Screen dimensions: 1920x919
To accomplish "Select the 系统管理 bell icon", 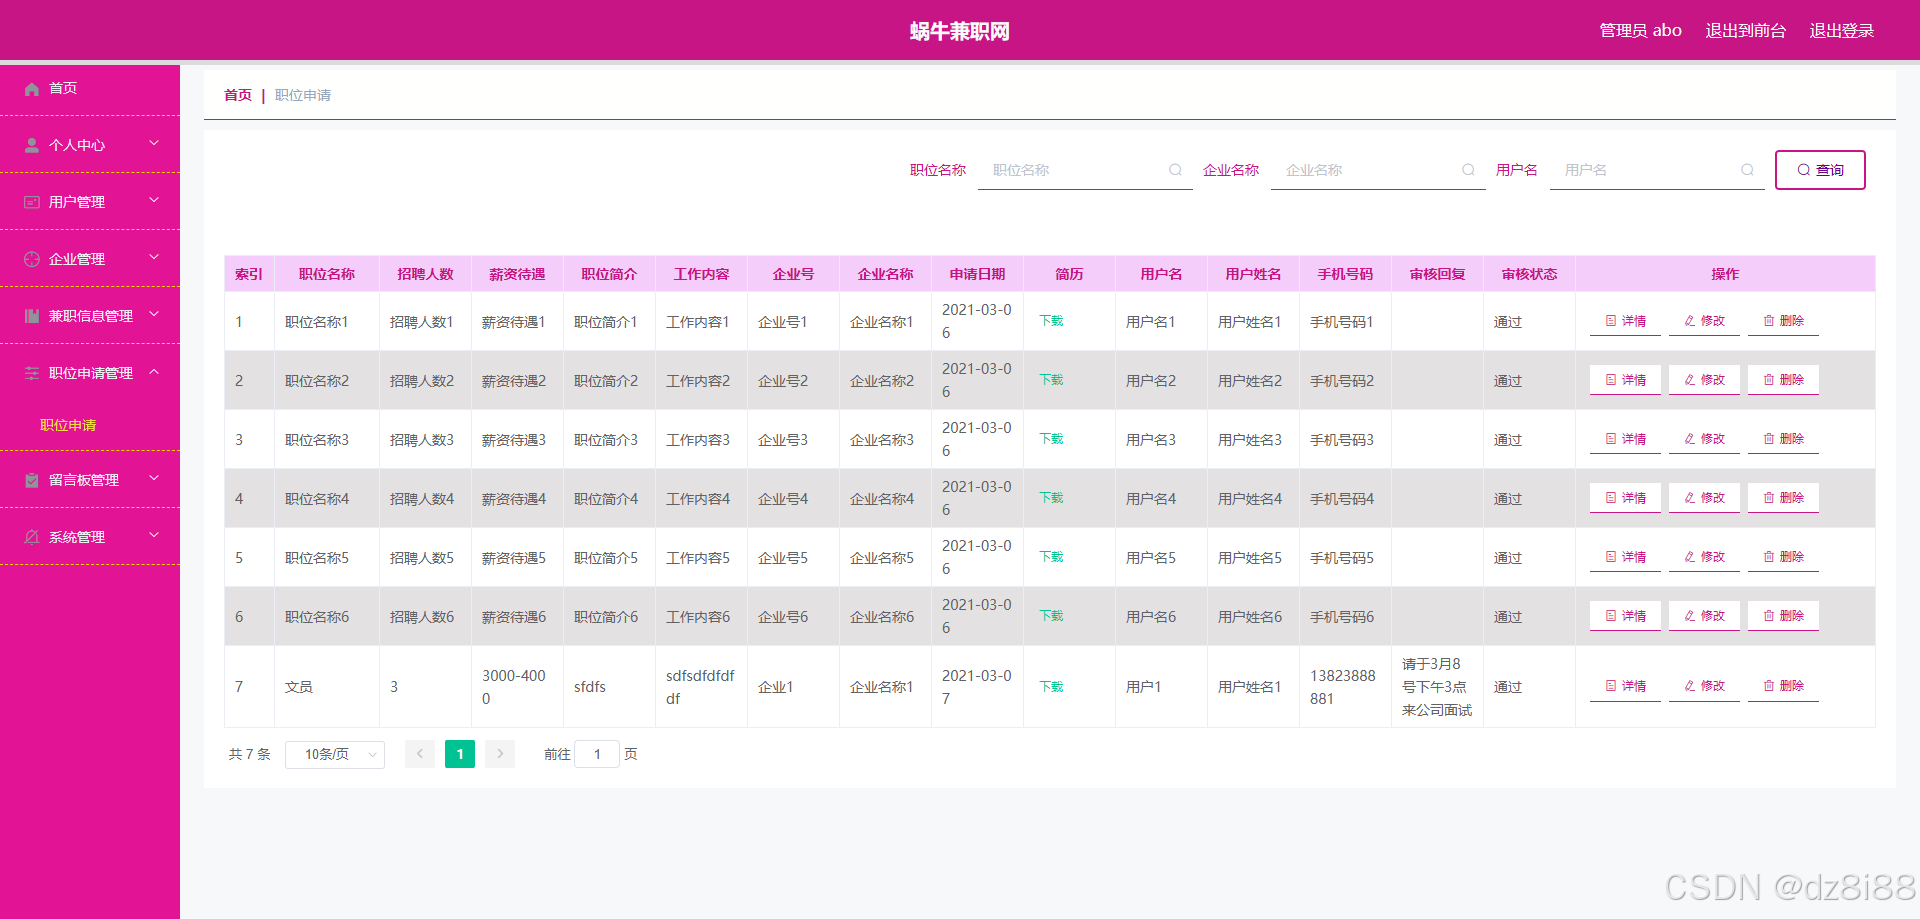I will pos(31,537).
